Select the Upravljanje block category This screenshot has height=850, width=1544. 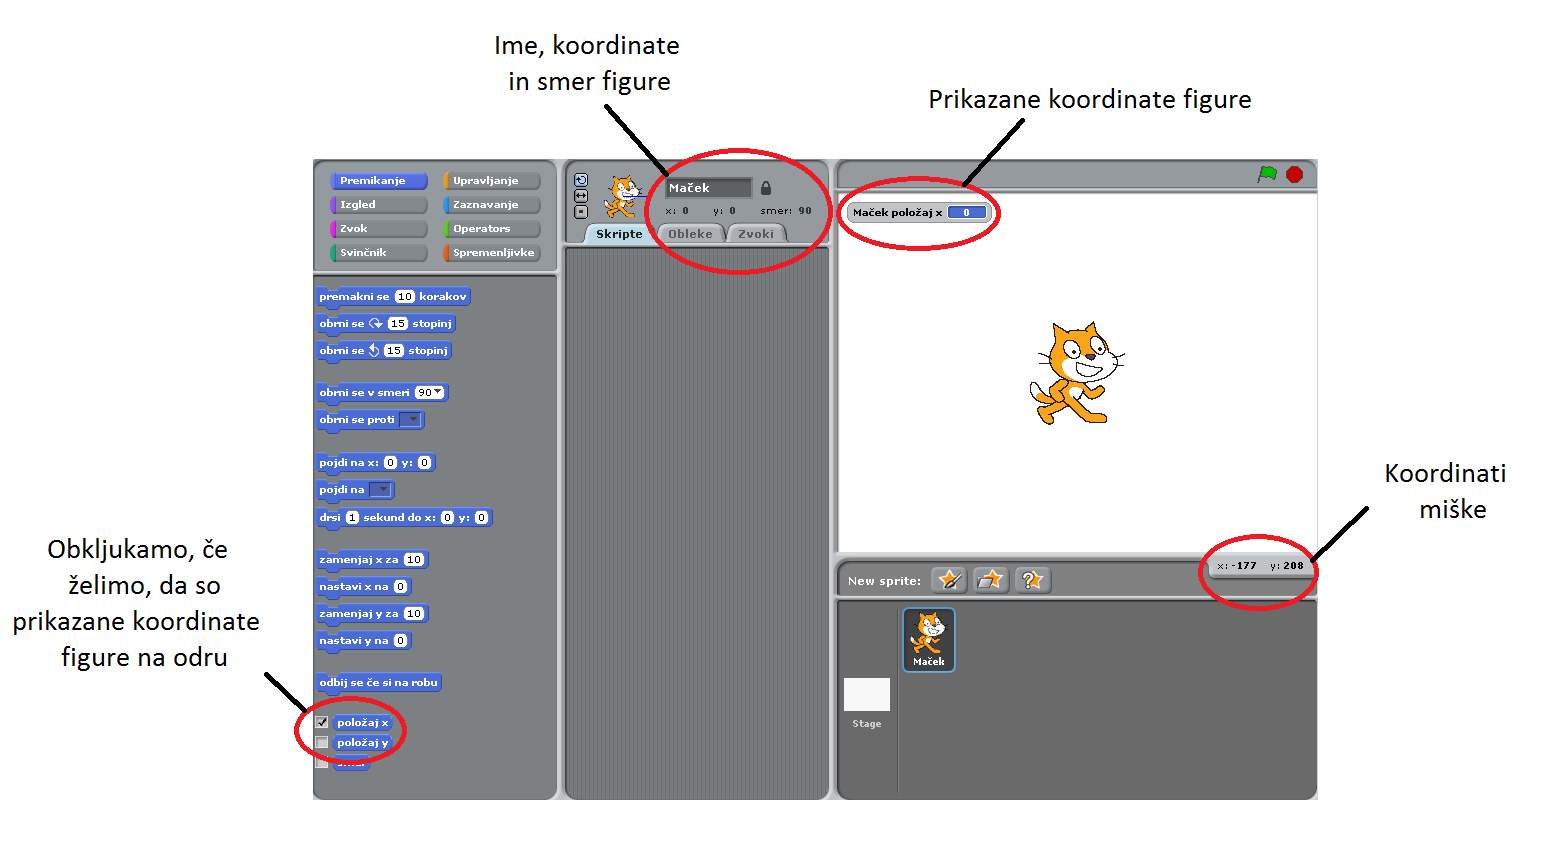(x=492, y=181)
